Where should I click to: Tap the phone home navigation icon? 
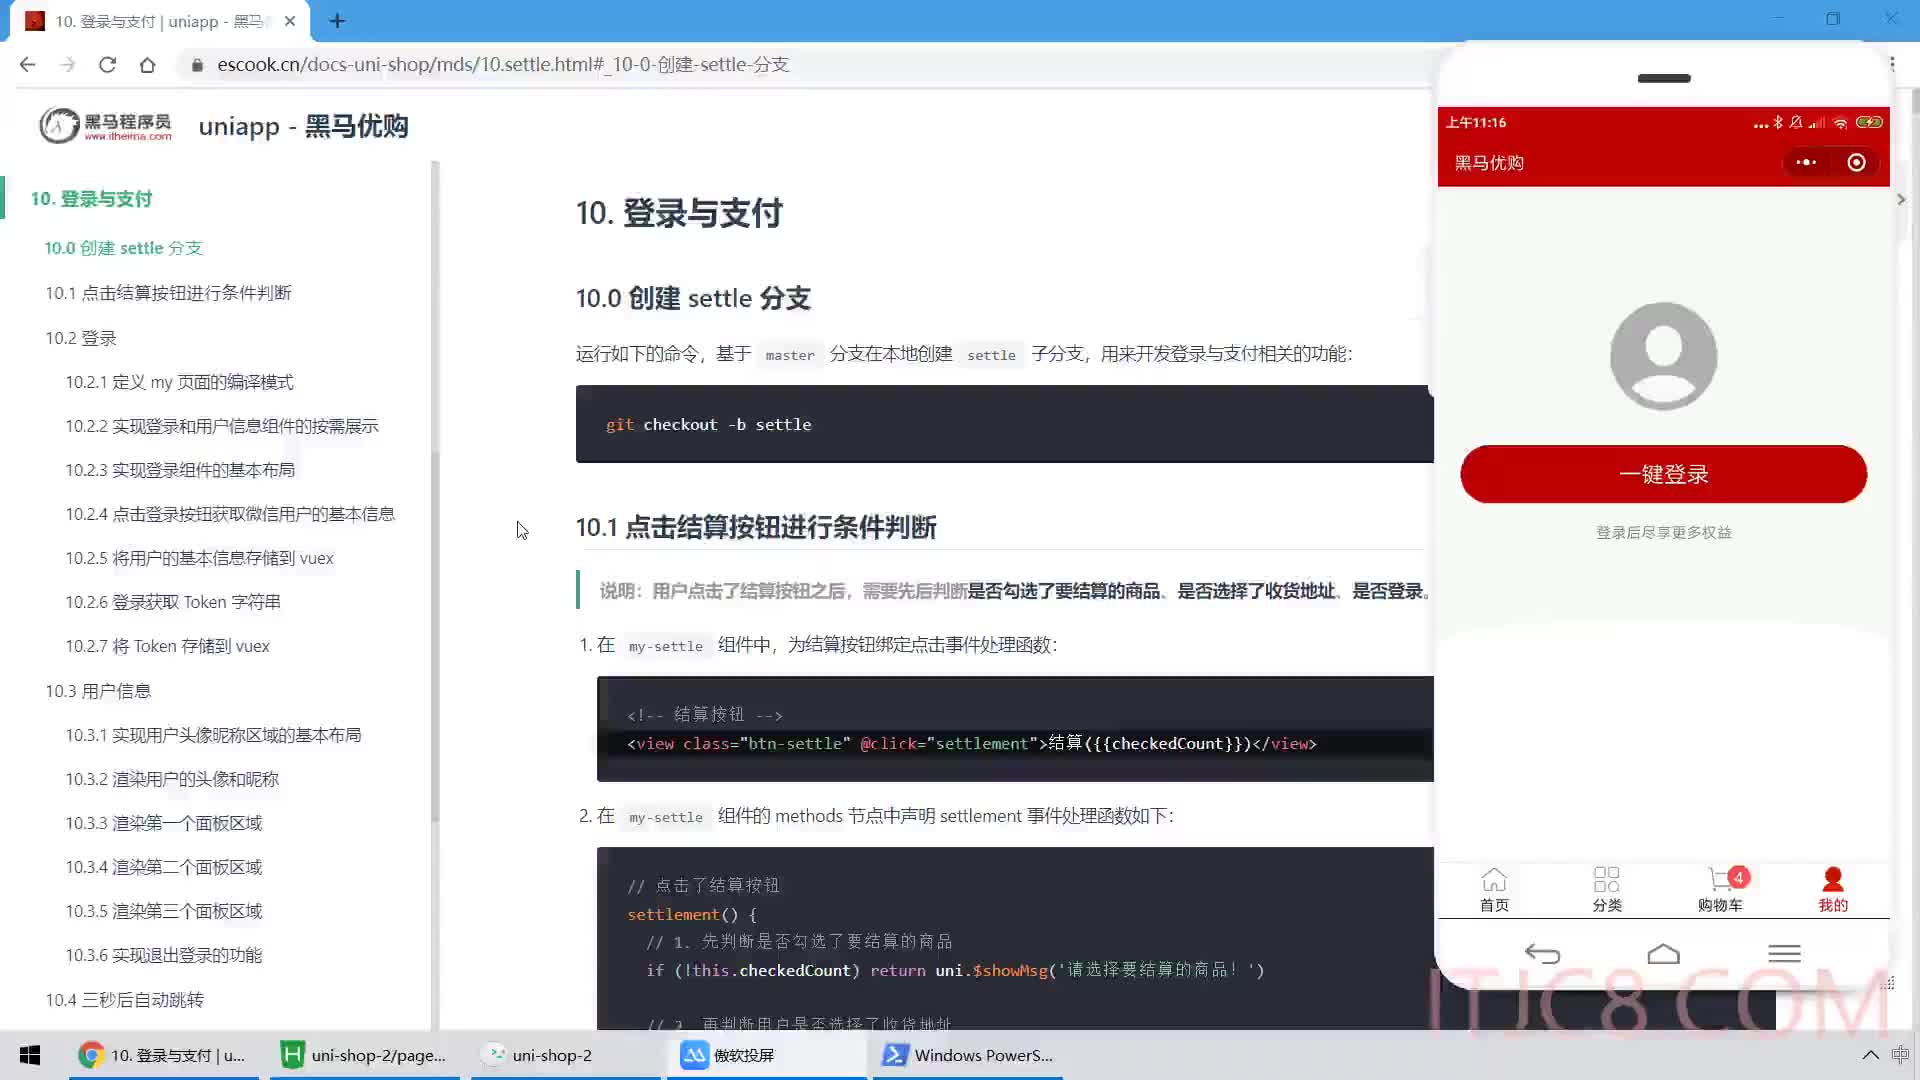click(x=1663, y=954)
